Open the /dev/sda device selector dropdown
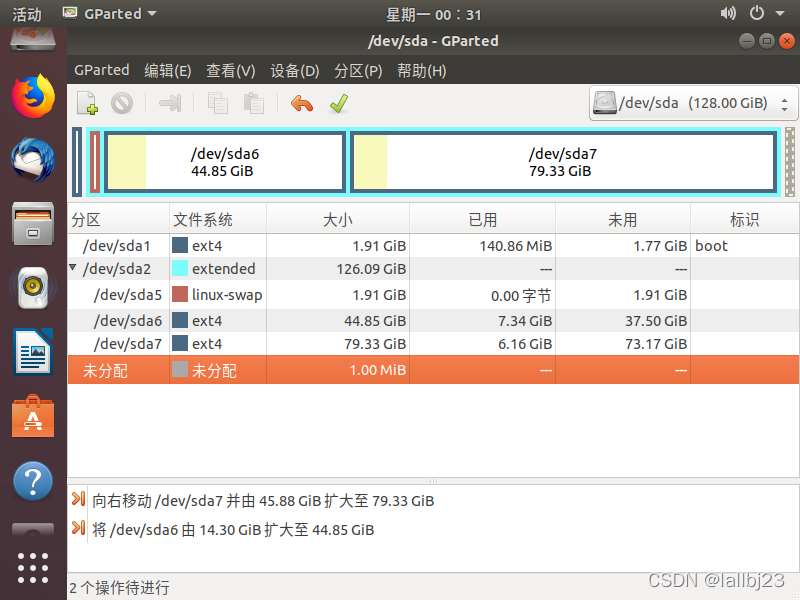Viewport: 800px width, 600px height. coord(693,104)
